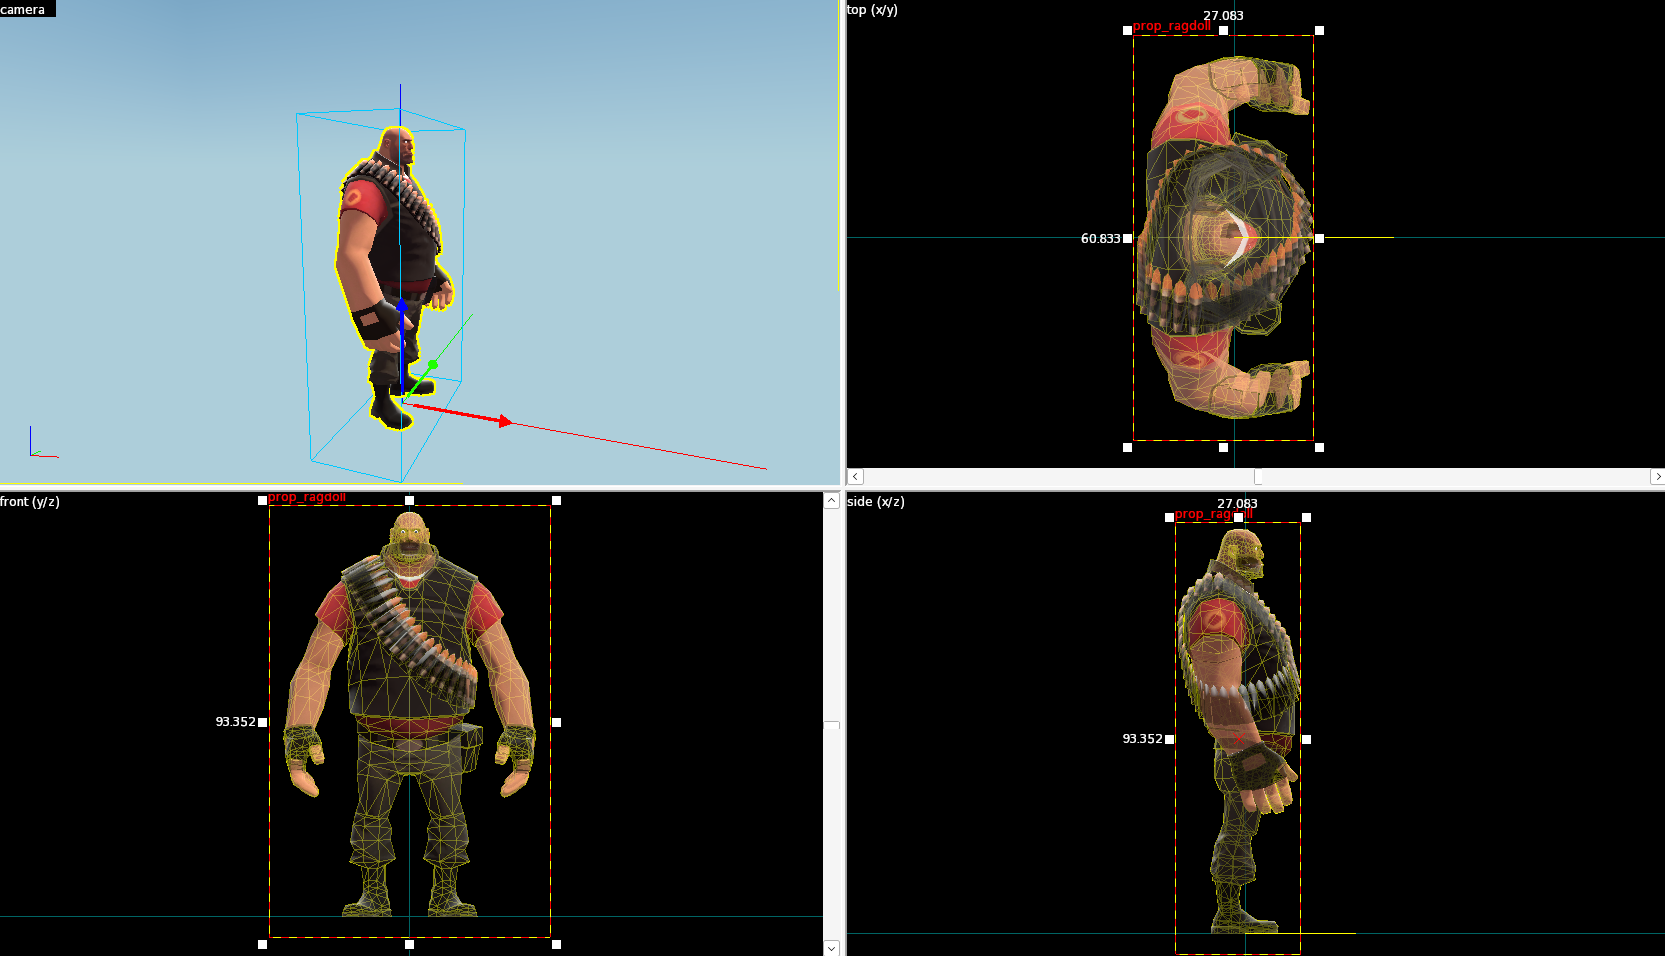Screen dimensions: 1665x956
Task: Click the 60.833 dimension label in the top view
Action: pos(1101,239)
